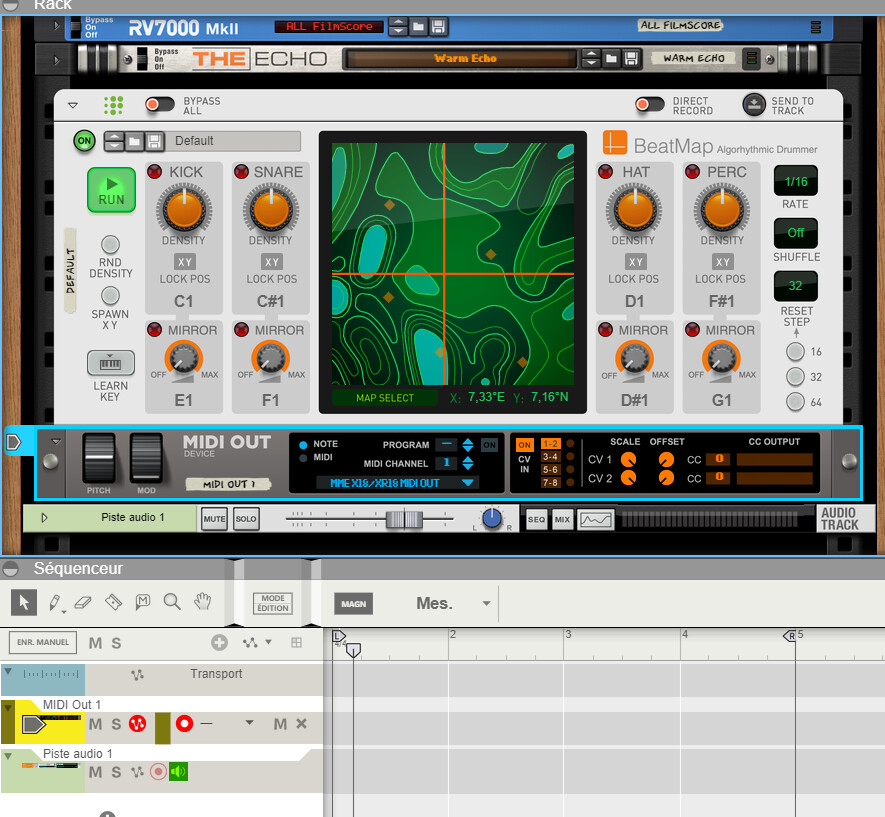The width and height of the screenshot is (885, 817).
Task: Click the Piste audio 1 channel level fader
Action: pyautogui.click(x=404, y=519)
